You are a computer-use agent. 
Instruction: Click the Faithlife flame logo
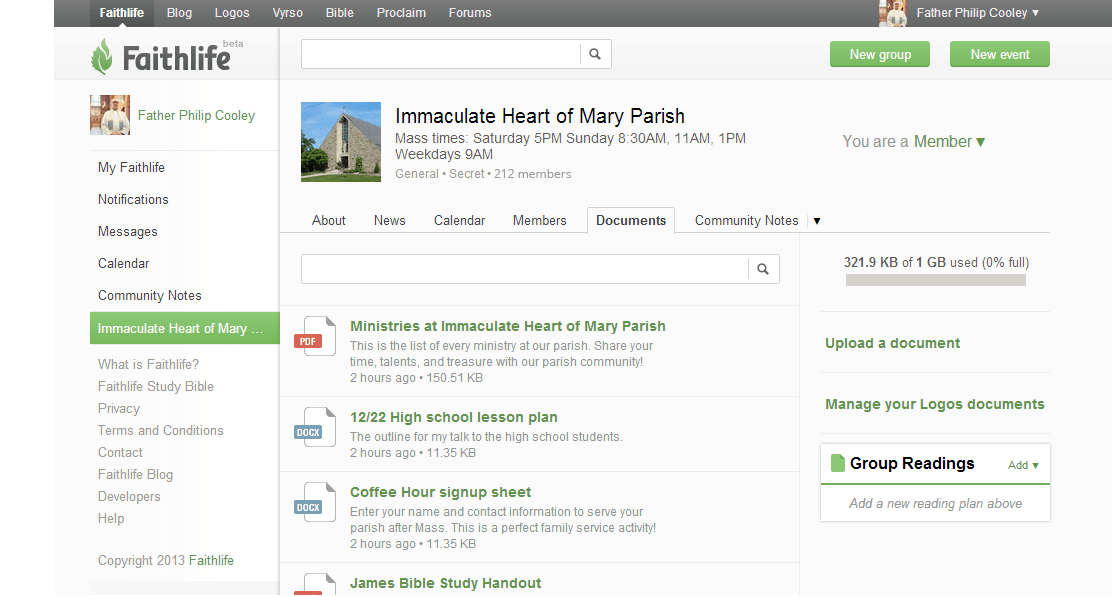click(x=102, y=57)
